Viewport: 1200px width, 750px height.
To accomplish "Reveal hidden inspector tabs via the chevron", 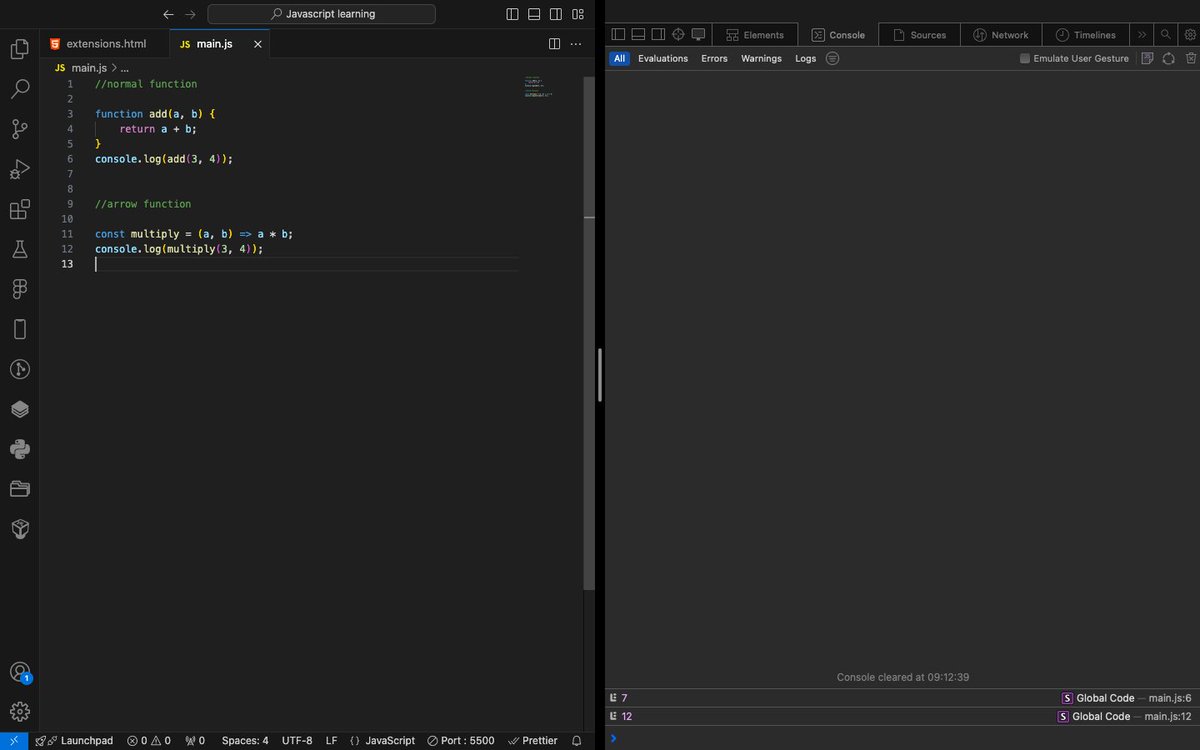I will click(1143, 33).
